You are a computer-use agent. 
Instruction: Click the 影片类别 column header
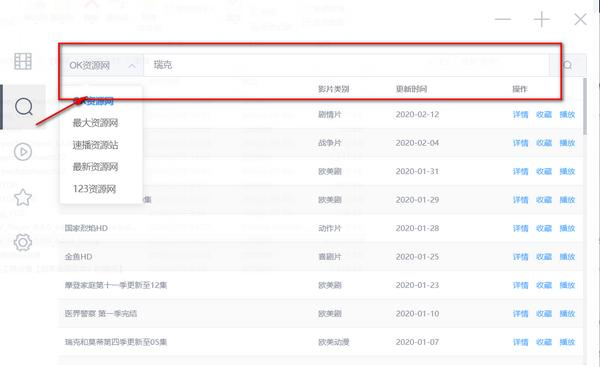point(333,89)
